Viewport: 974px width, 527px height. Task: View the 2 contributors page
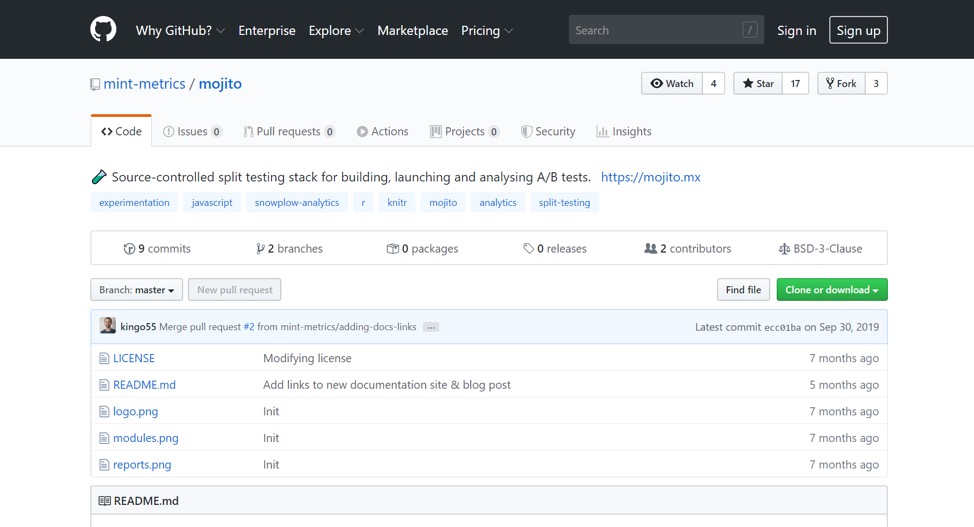688,249
